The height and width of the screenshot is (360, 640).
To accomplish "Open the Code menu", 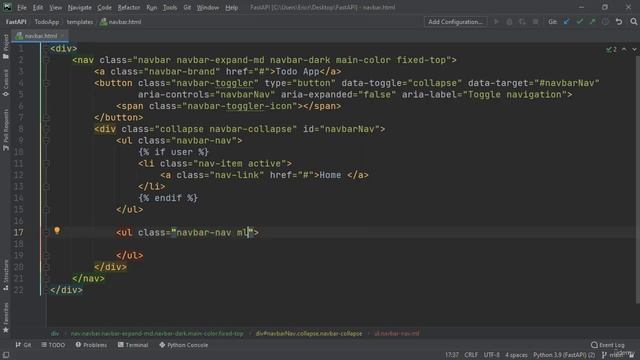I will pos(104,7).
